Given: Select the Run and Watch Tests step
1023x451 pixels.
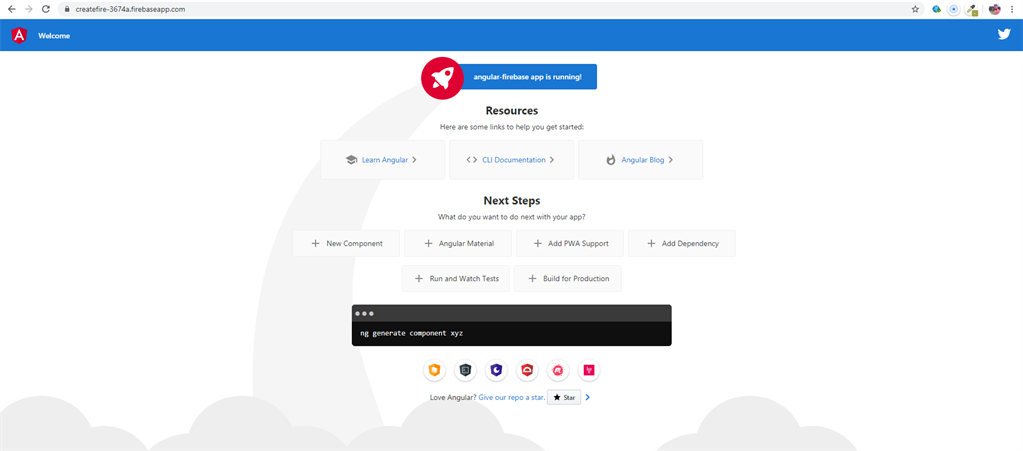Looking at the screenshot, I should coord(456,279).
